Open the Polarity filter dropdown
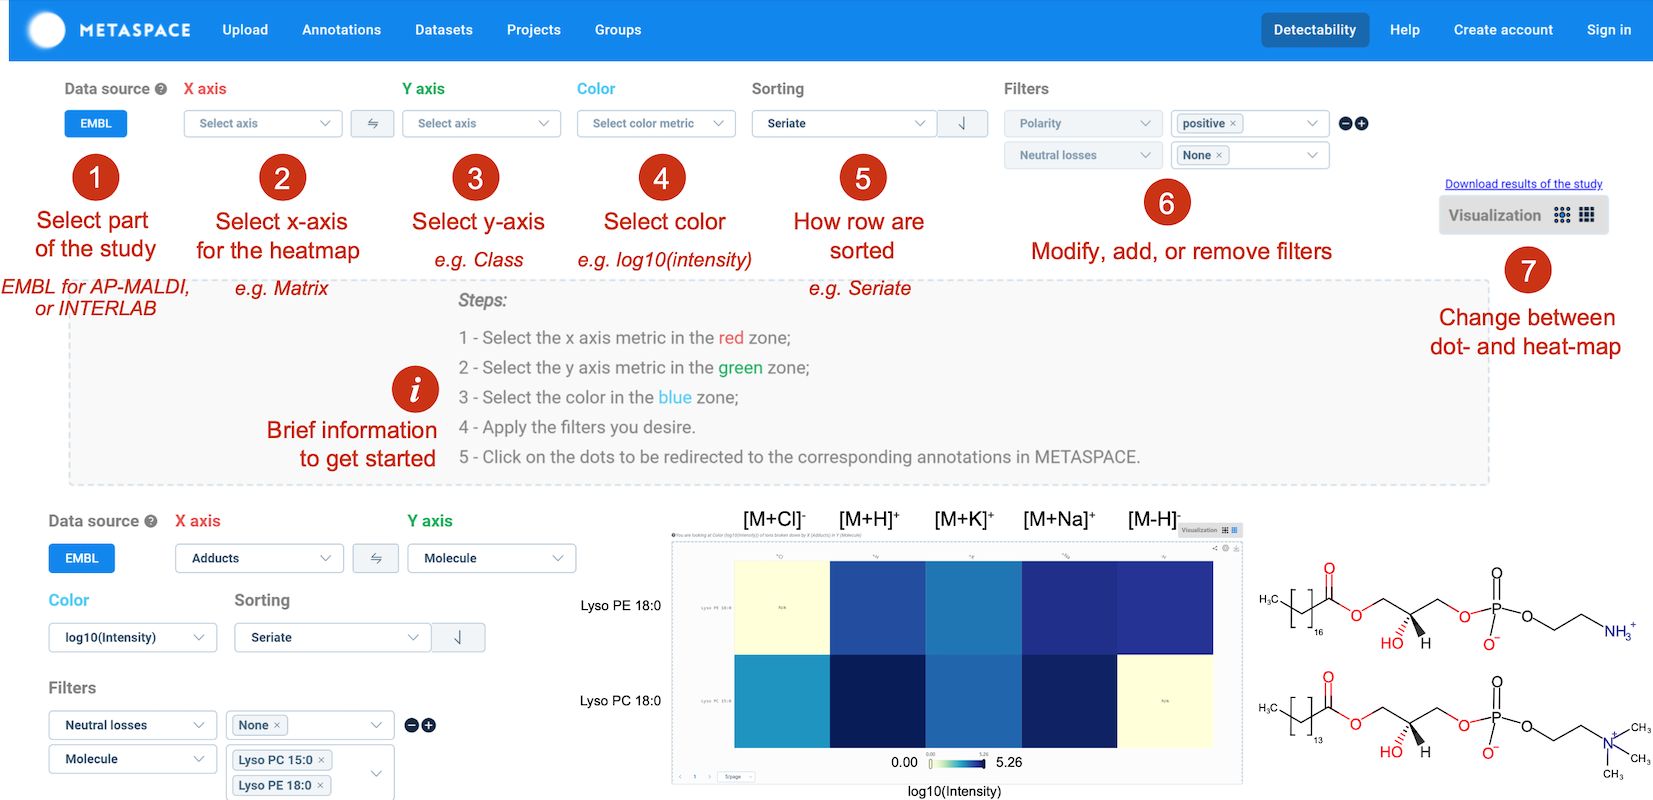 click(1083, 123)
